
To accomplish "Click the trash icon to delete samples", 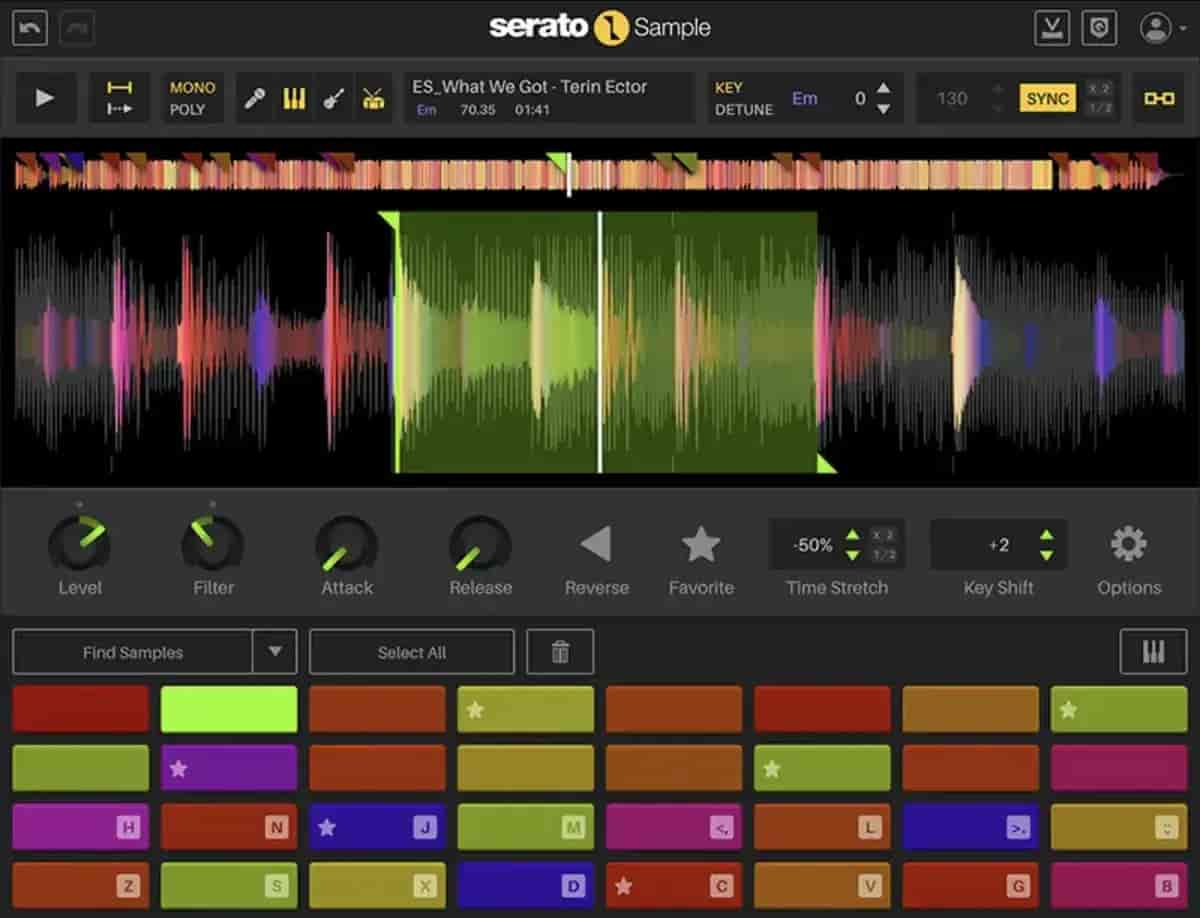I will click(560, 651).
